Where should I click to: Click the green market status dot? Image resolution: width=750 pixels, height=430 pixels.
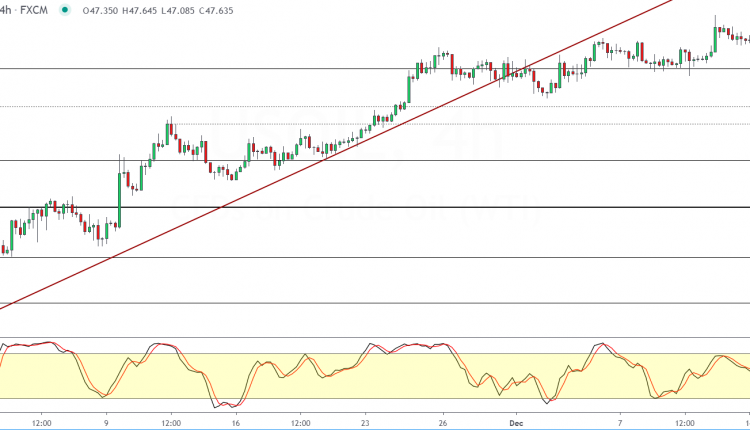65,11
